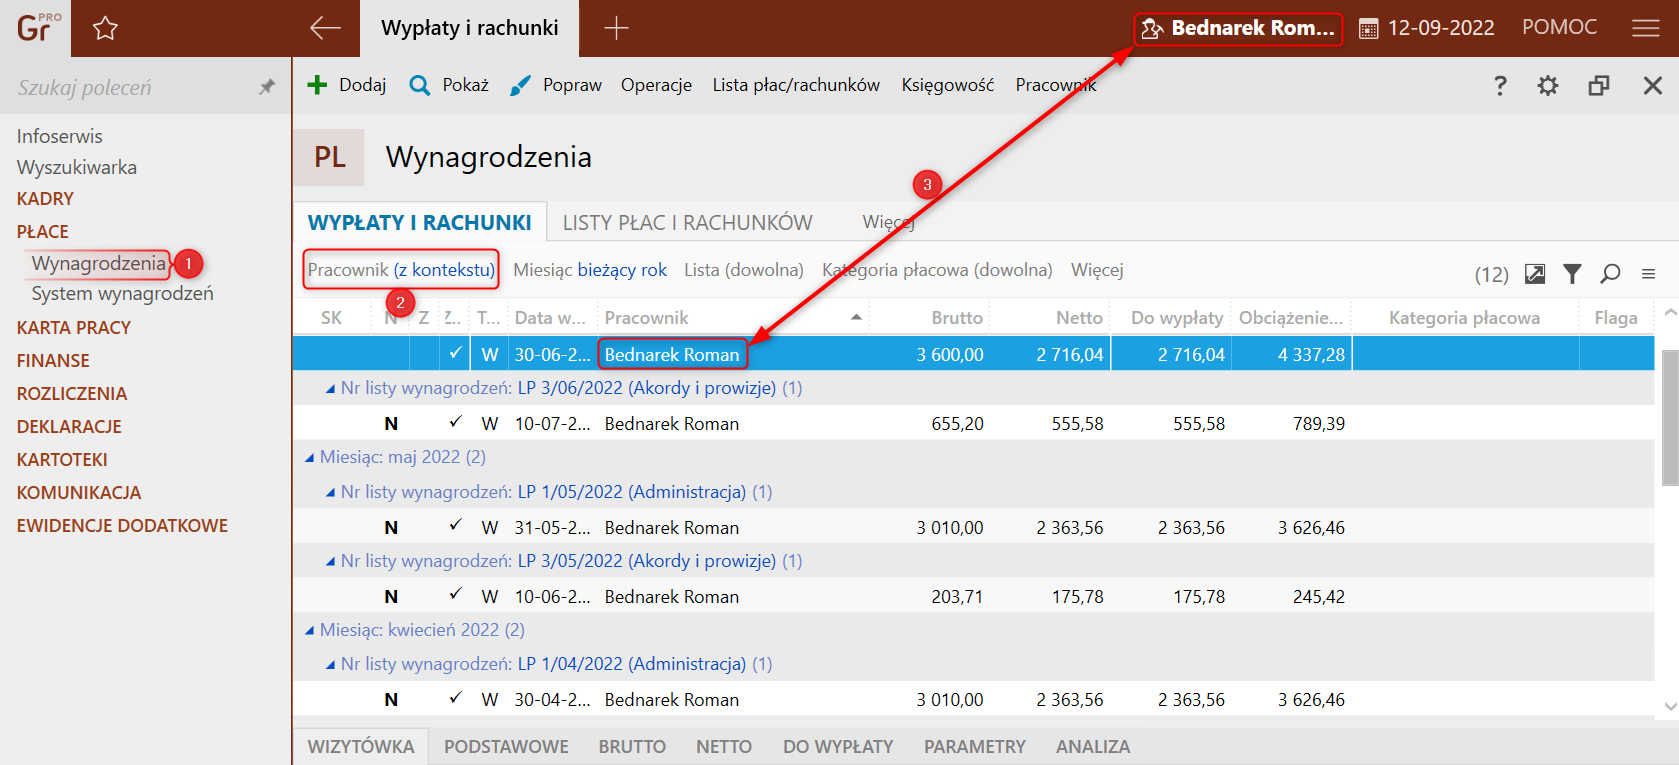Expand the DEKLARACJE sidebar section
The image size is (1679, 765).
pyautogui.click(x=69, y=426)
